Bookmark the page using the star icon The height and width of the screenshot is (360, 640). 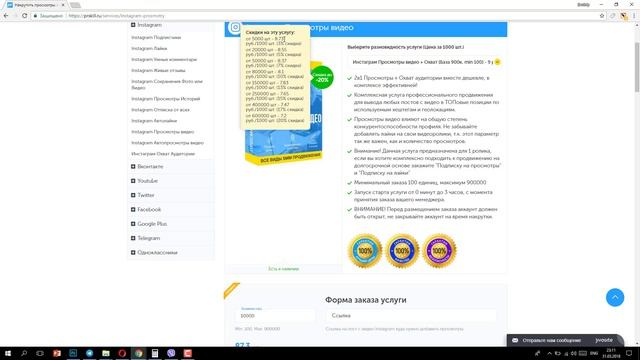[602, 16]
